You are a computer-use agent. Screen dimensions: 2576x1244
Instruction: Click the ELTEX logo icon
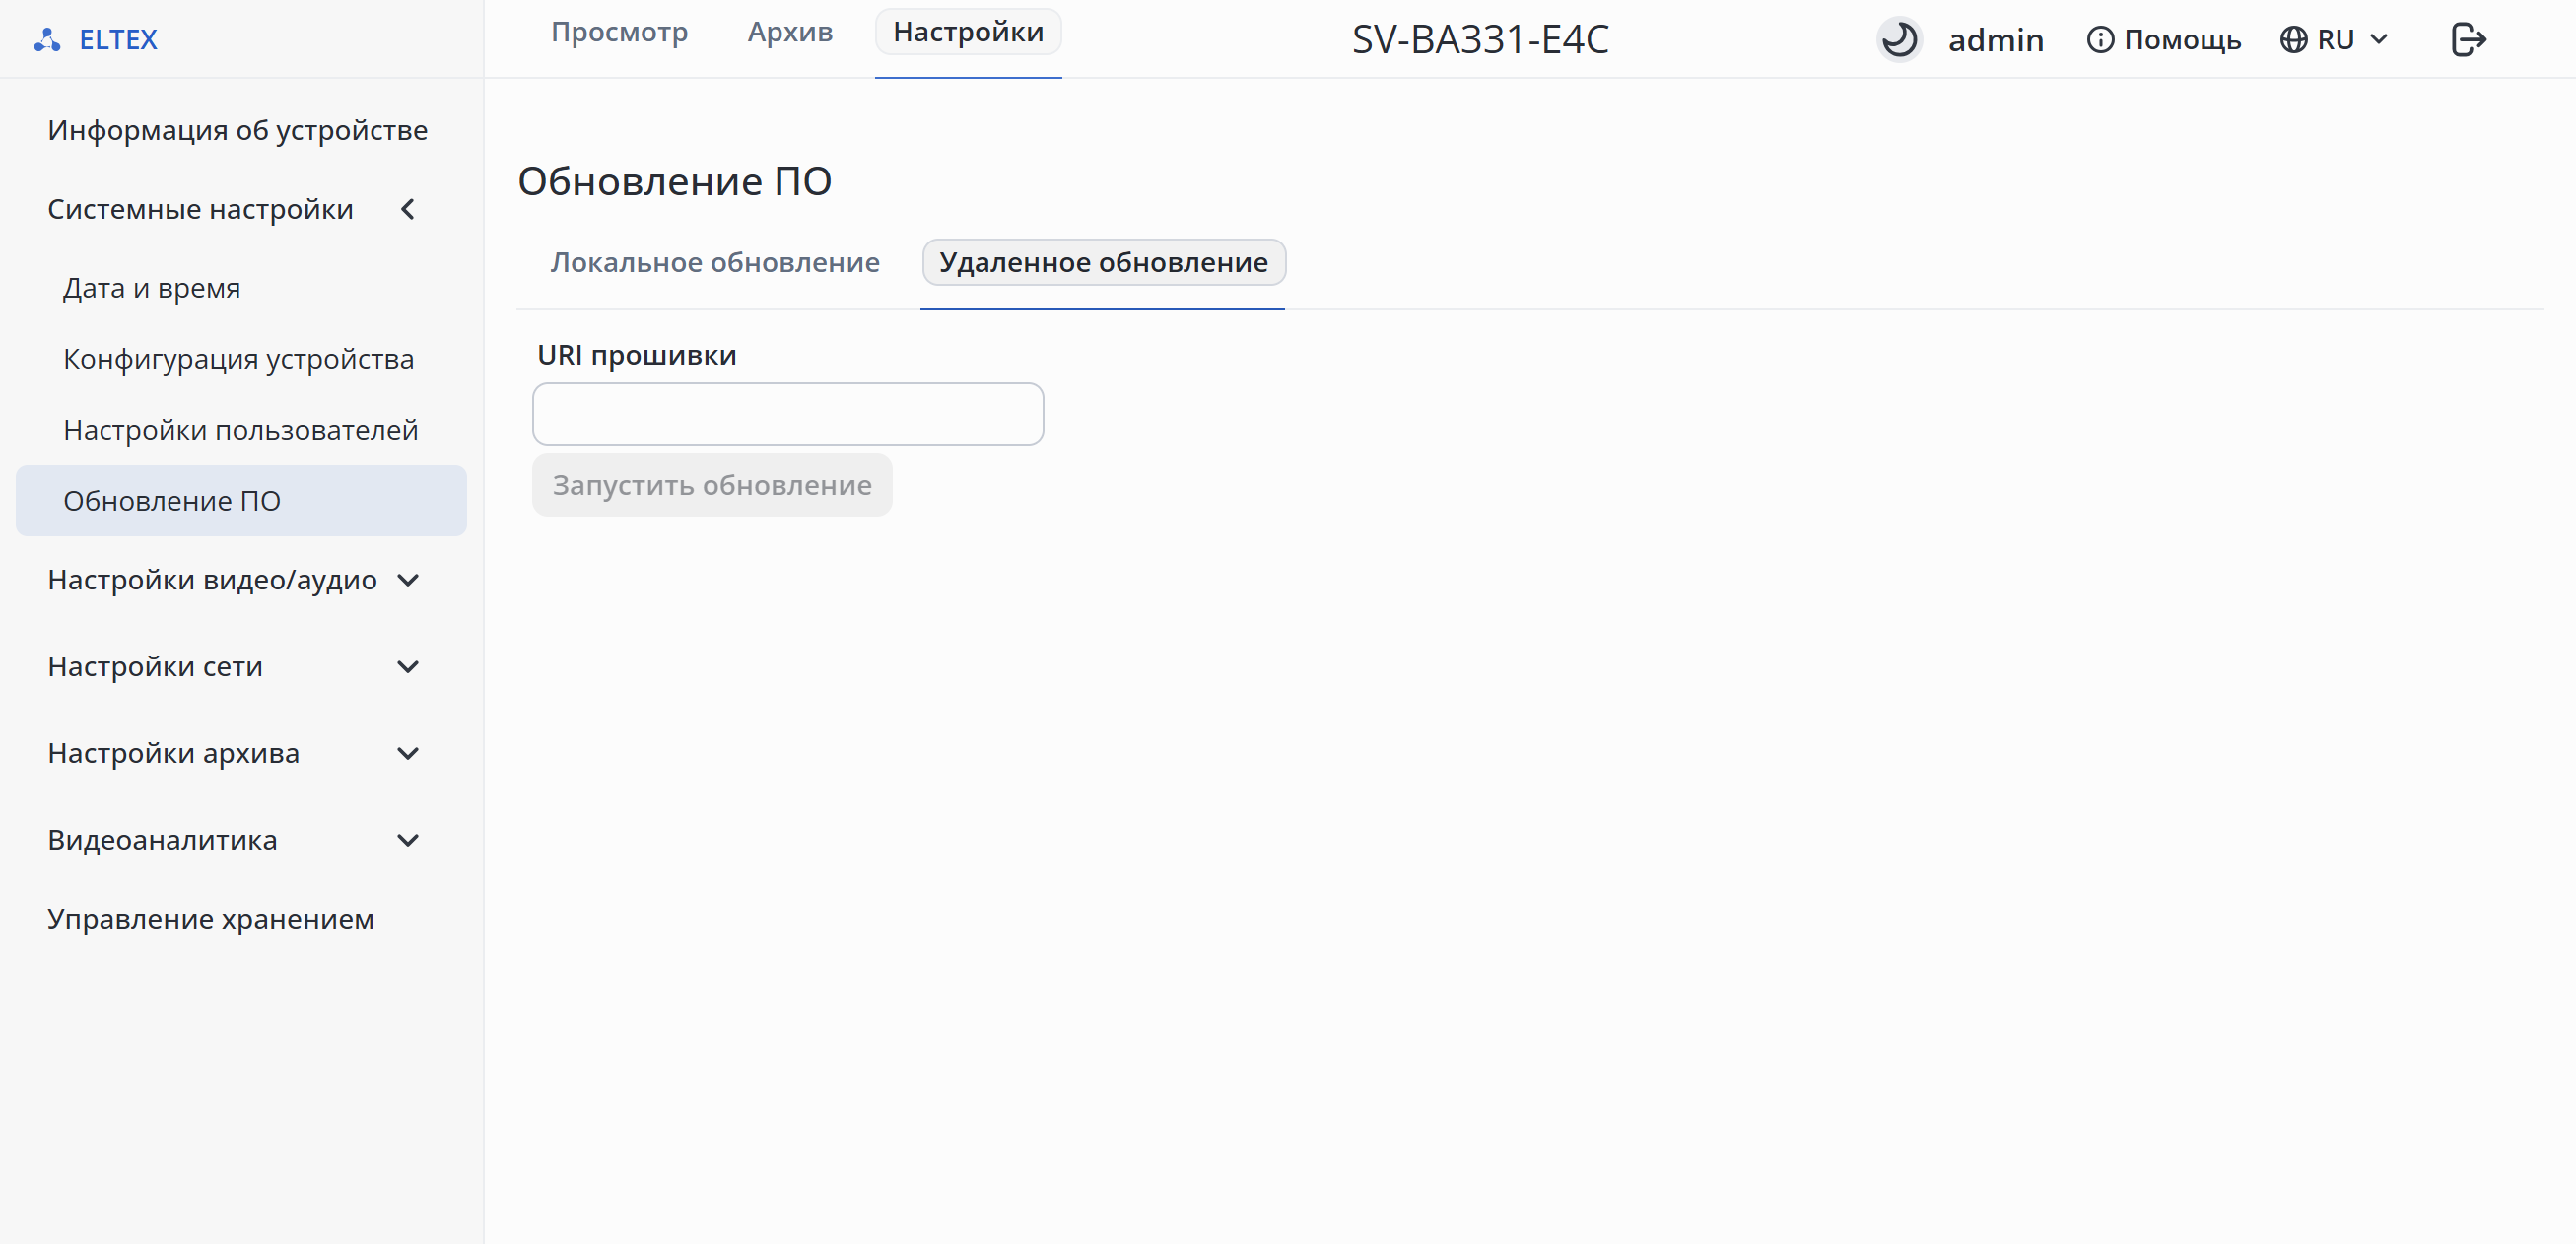click(47, 40)
